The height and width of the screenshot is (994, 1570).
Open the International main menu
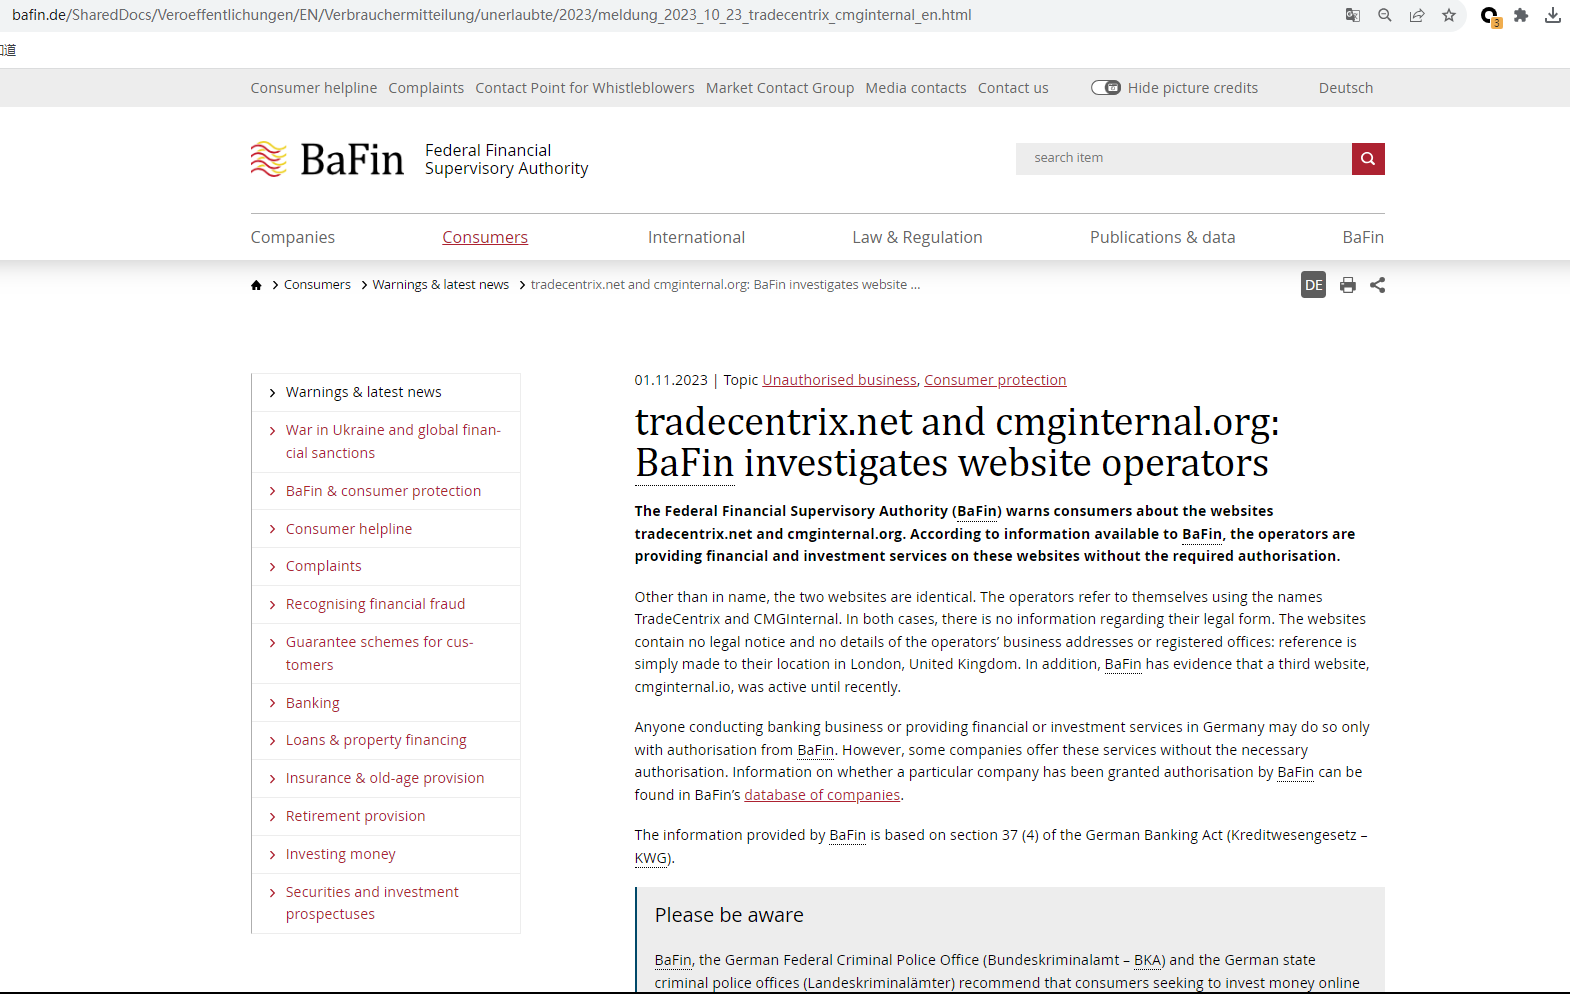(696, 237)
